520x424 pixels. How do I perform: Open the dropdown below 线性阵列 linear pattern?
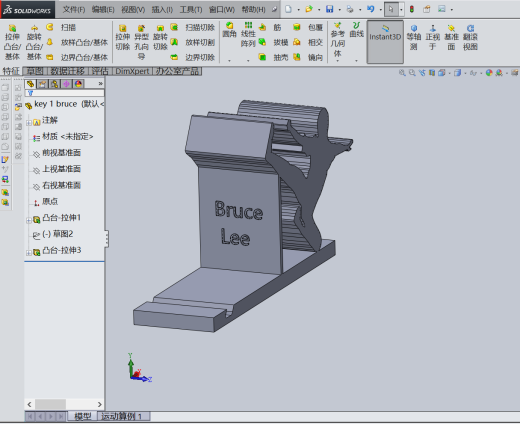tap(248, 60)
